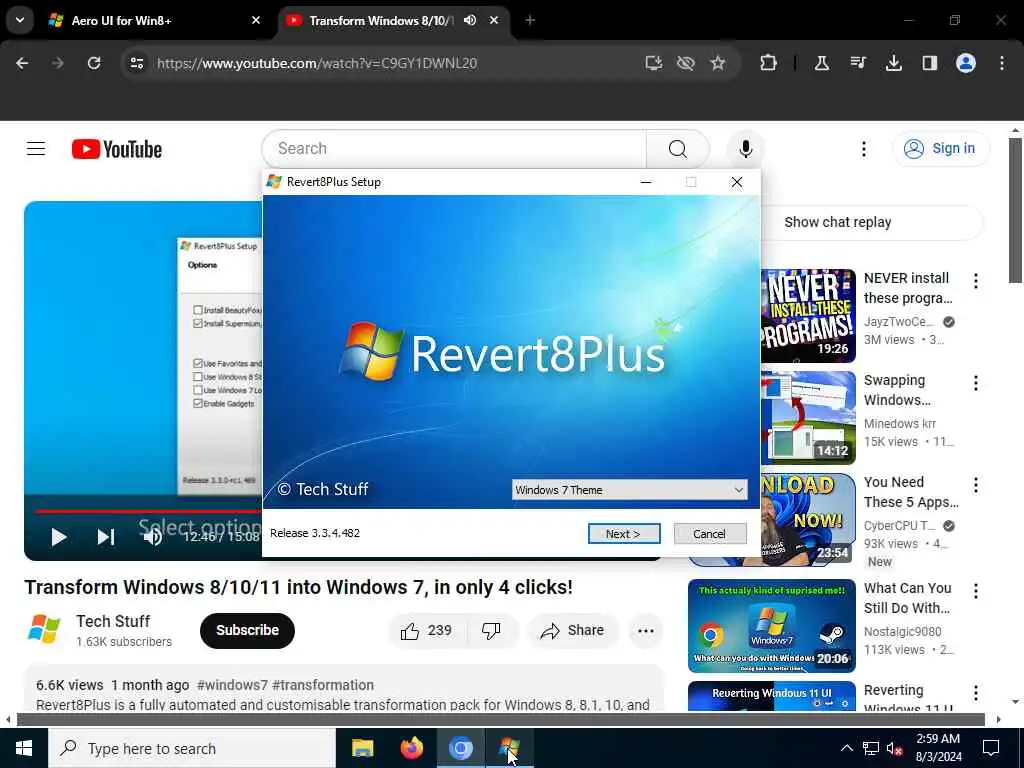Open the taskbar volume icon

coord(893,749)
